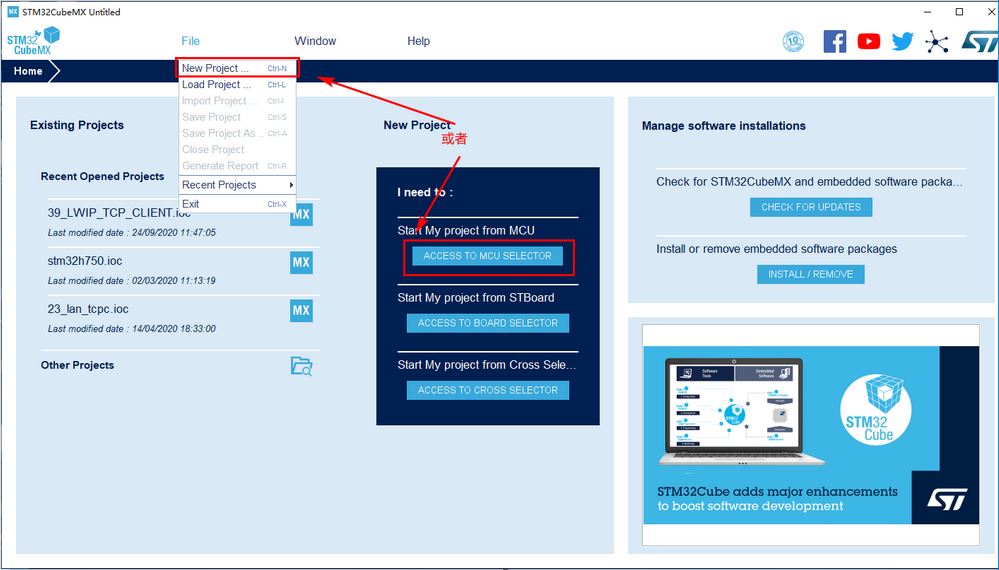Click INSTALL / REMOVE button
Viewport: 999px width, 570px height.
[810, 274]
